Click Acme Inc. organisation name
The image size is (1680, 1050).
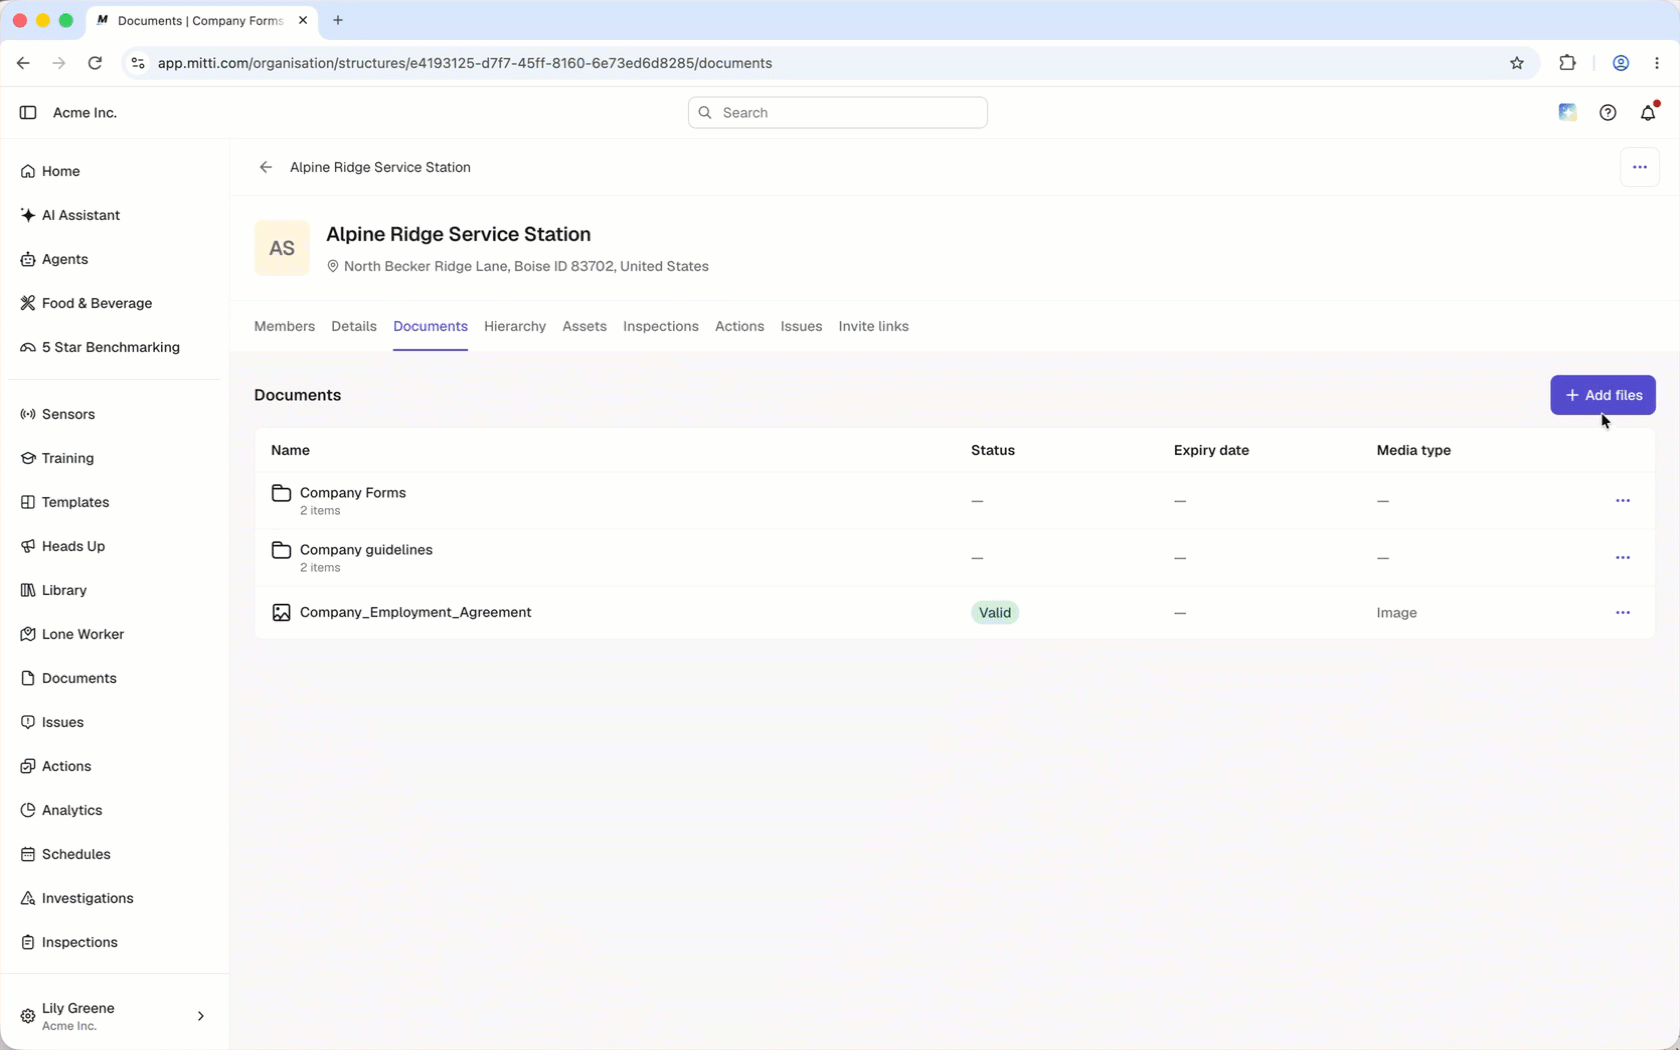click(x=85, y=113)
